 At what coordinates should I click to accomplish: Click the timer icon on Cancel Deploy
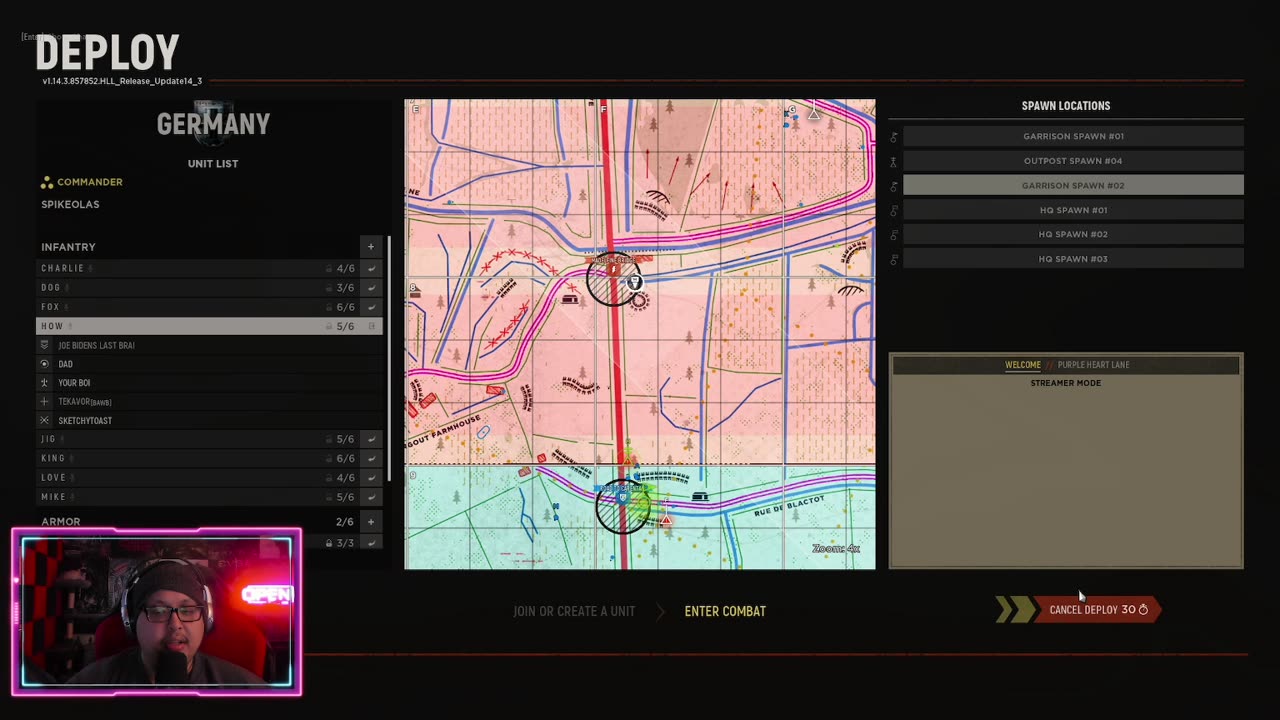(1143, 610)
